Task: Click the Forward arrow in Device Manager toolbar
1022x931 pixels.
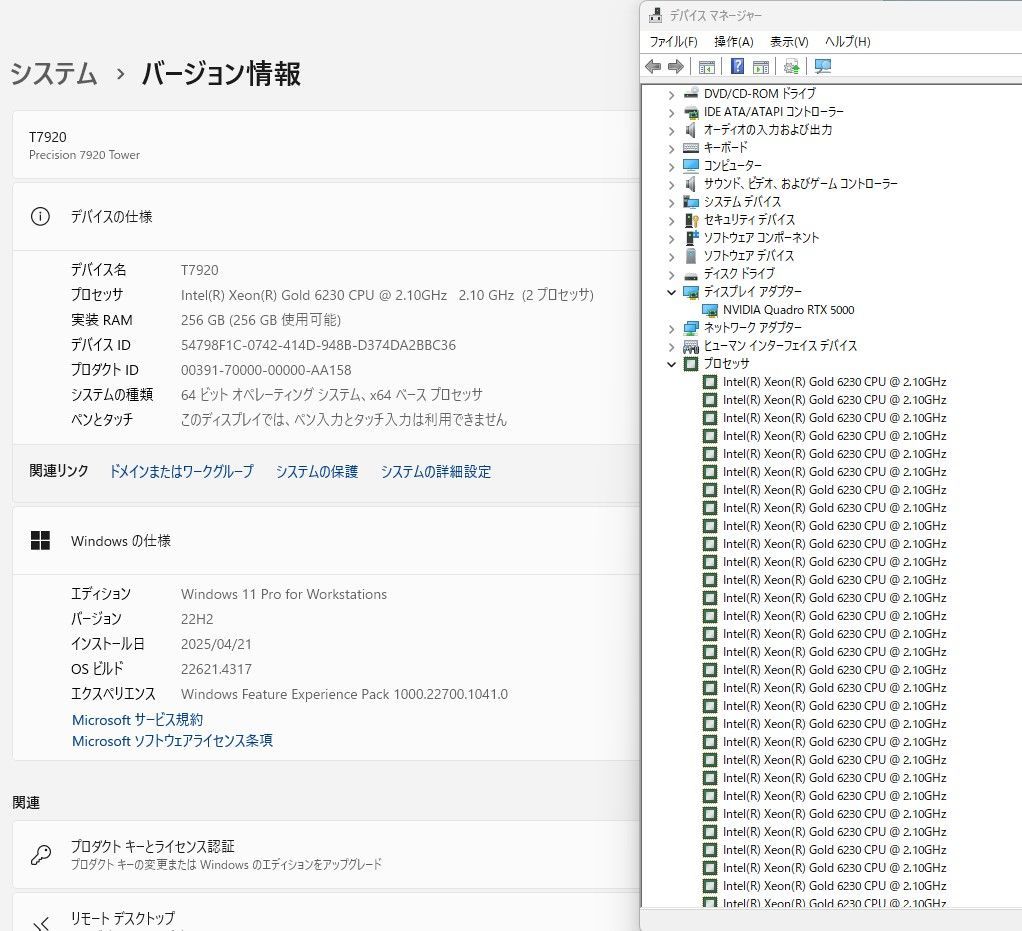Action: pos(676,66)
